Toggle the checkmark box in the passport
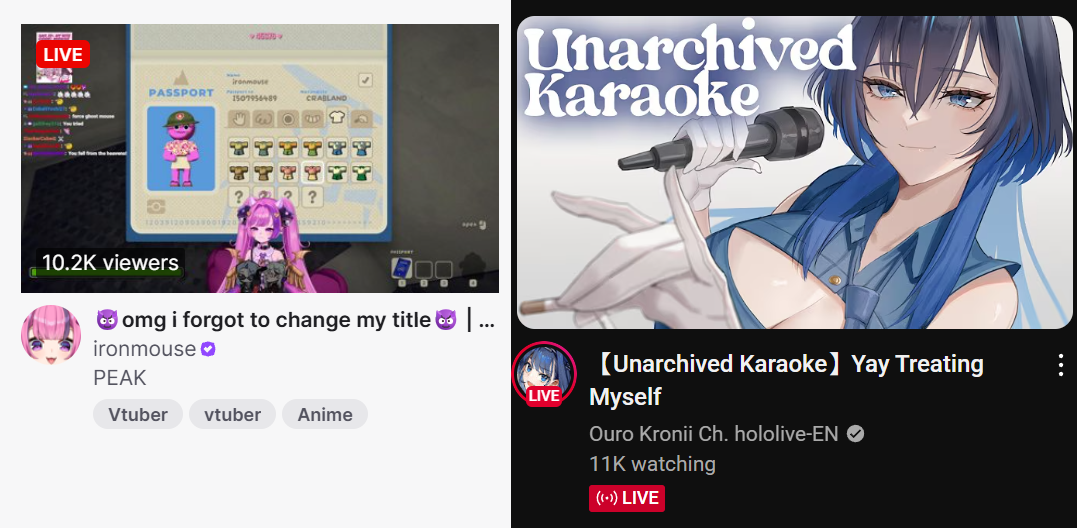Screen dimensions: 1077x528 click(365, 80)
